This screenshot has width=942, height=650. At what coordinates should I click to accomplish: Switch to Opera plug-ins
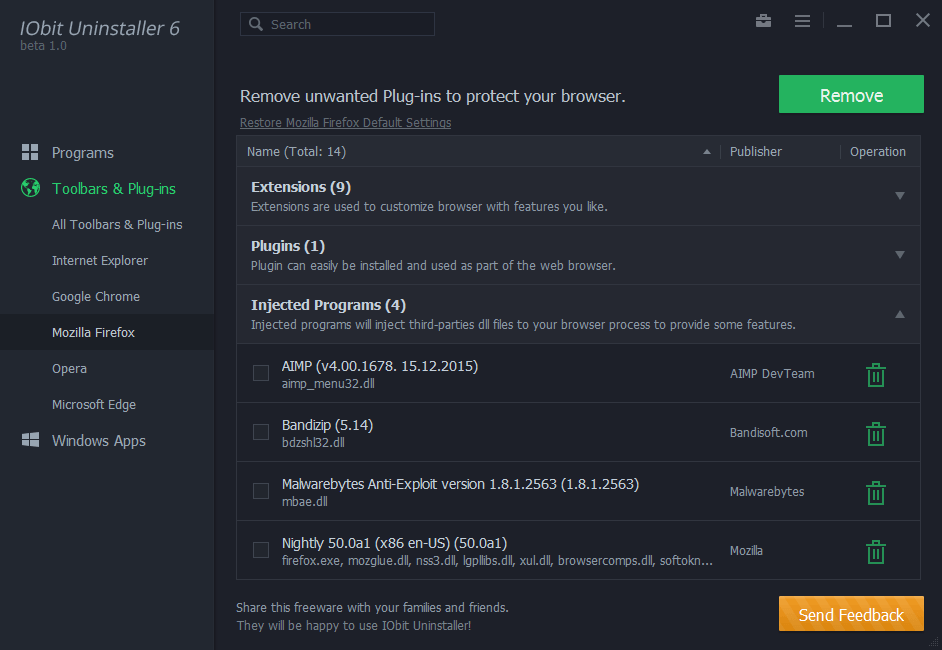point(69,369)
